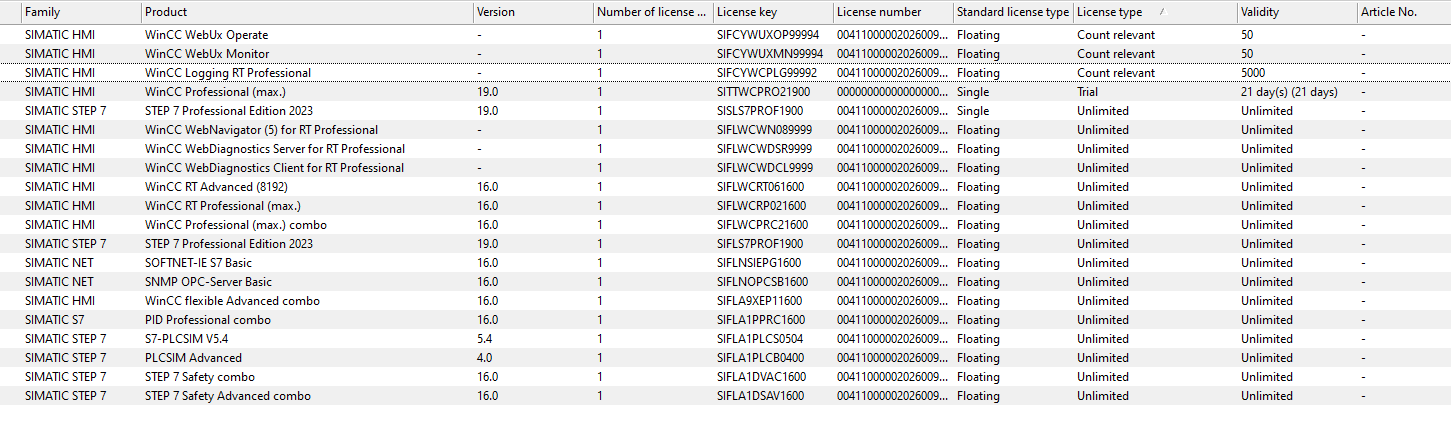Select STEP 7 Safety Advanced combo row
1451x427 pixels.
click(725, 396)
